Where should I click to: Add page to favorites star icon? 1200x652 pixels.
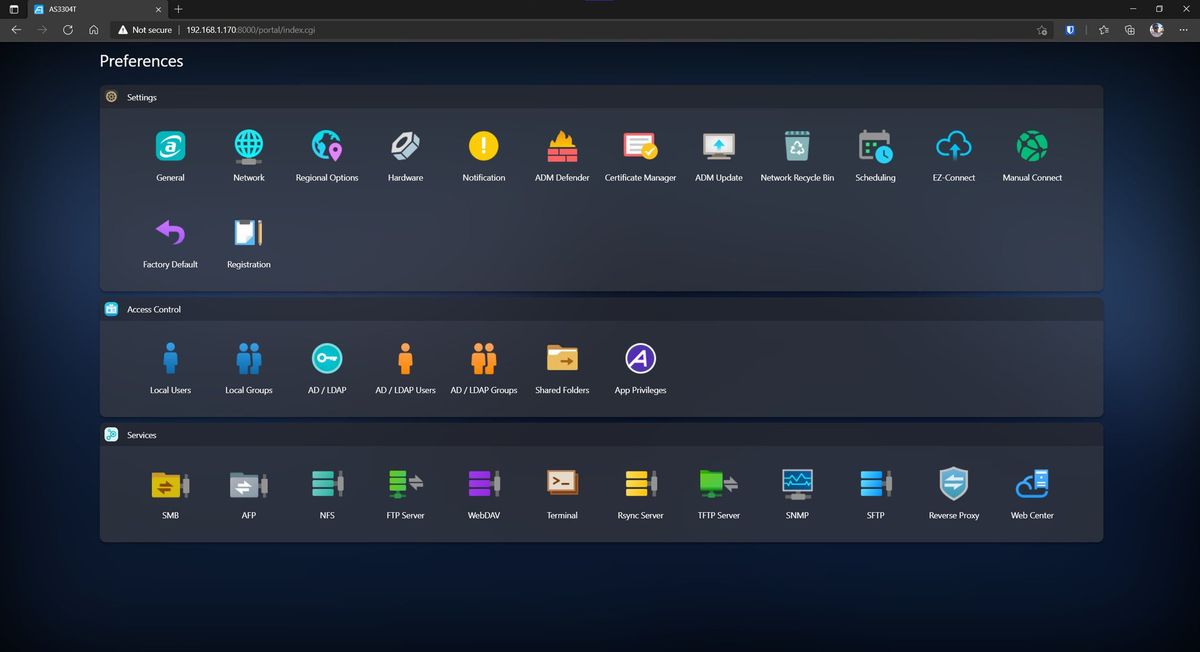click(x=1042, y=30)
